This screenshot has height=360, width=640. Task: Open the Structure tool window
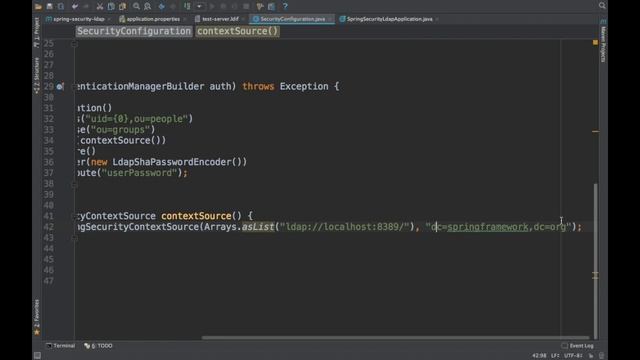pyautogui.click(x=37, y=76)
